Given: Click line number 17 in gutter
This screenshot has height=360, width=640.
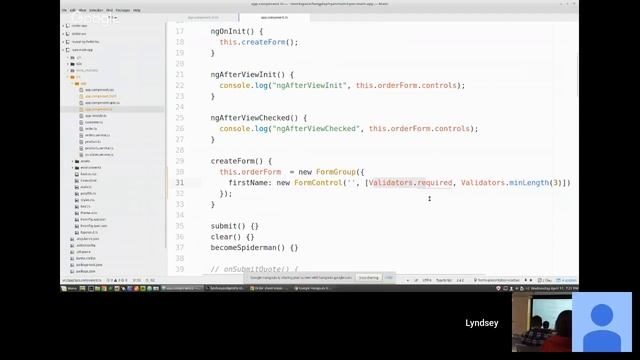Looking at the screenshot, I should 180,31.
